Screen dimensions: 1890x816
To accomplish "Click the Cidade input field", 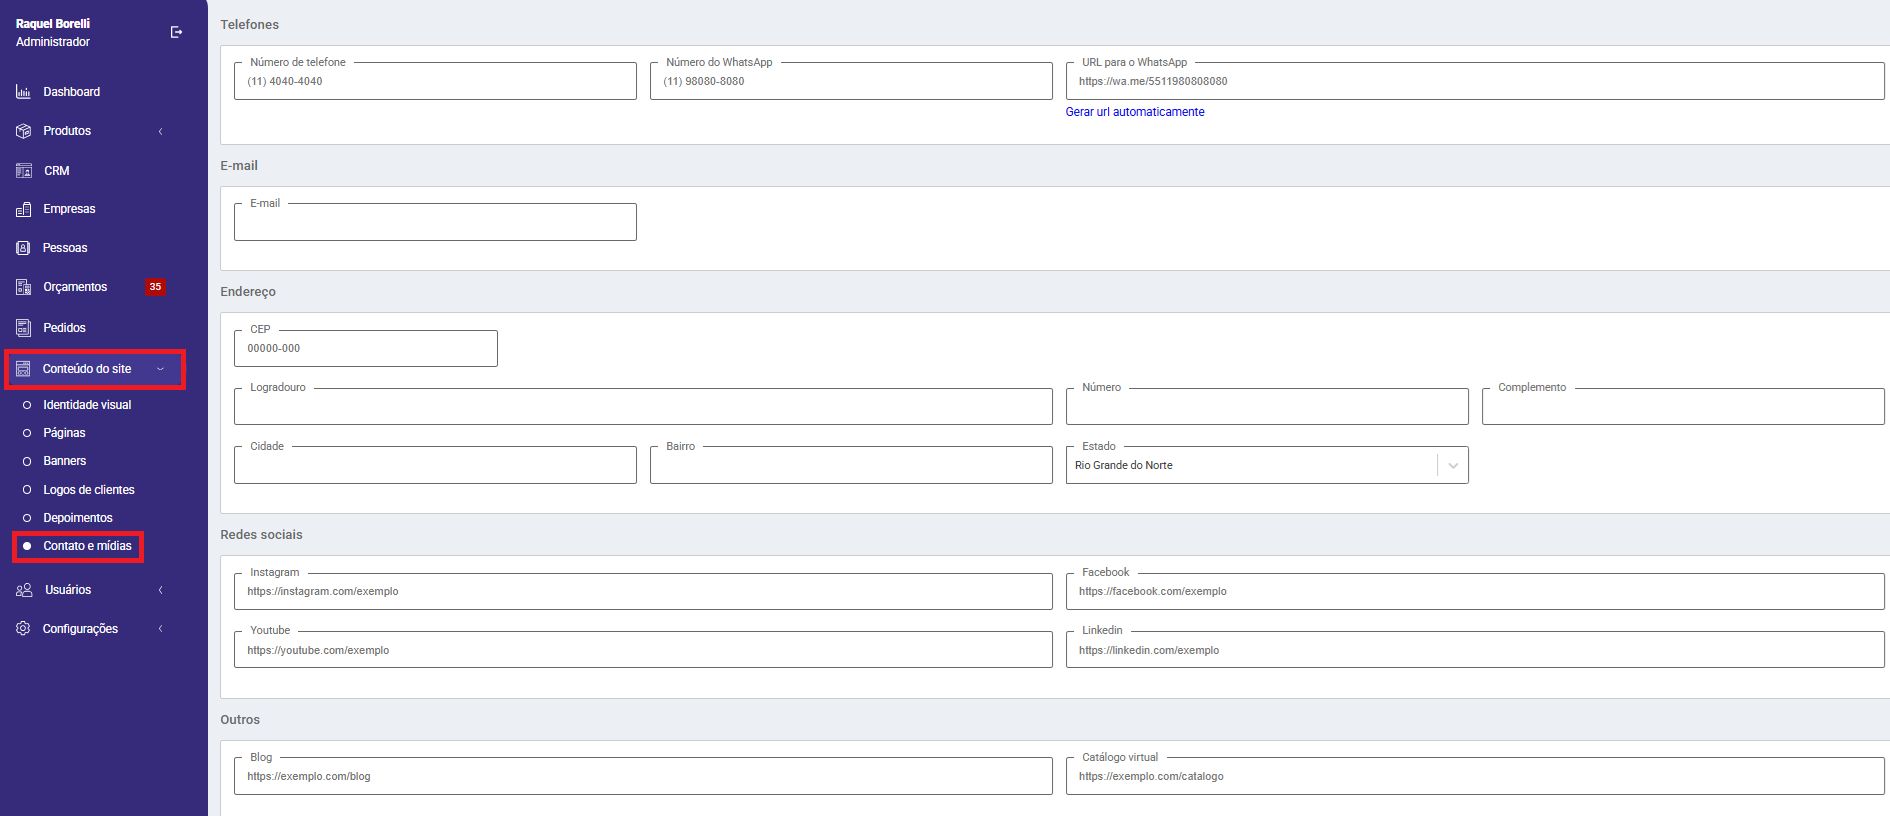I will point(435,465).
